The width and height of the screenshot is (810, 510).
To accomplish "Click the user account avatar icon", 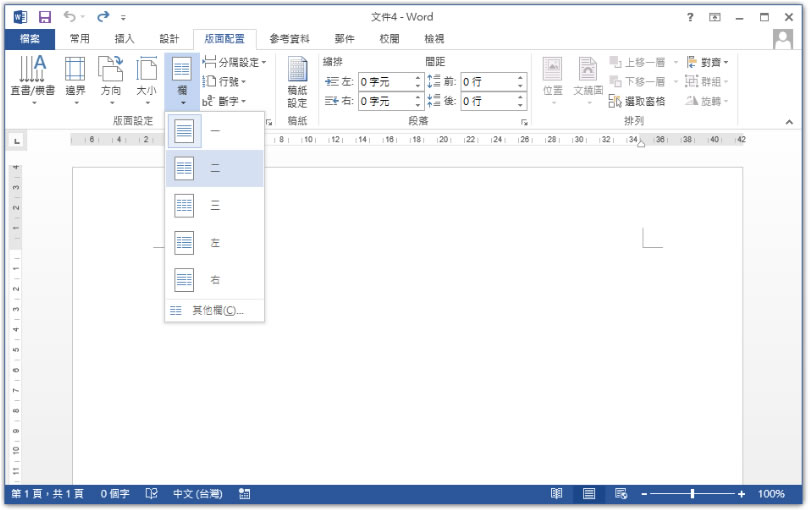I will (x=783, y=39).
